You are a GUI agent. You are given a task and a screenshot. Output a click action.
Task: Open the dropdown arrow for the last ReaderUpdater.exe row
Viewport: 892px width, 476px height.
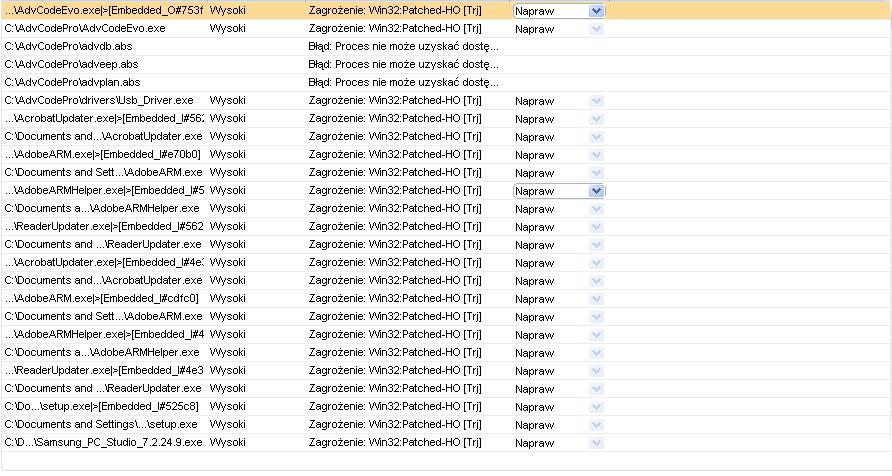[596, 388]
